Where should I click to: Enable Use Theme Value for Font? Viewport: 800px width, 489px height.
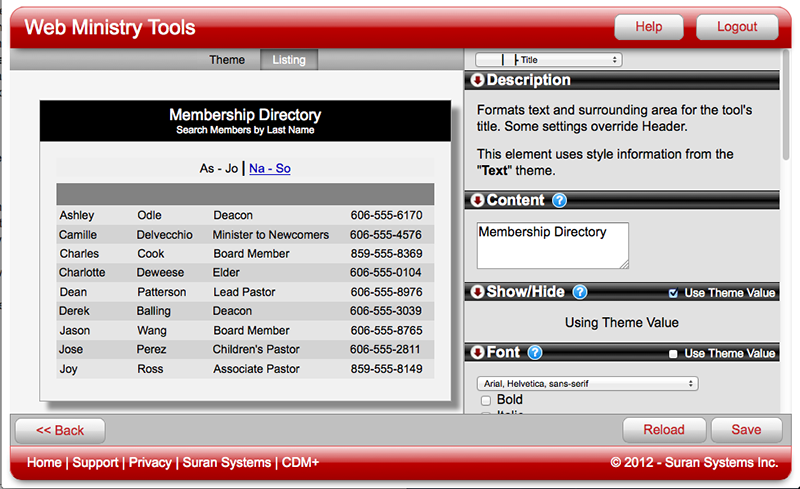tap(673, 354)
